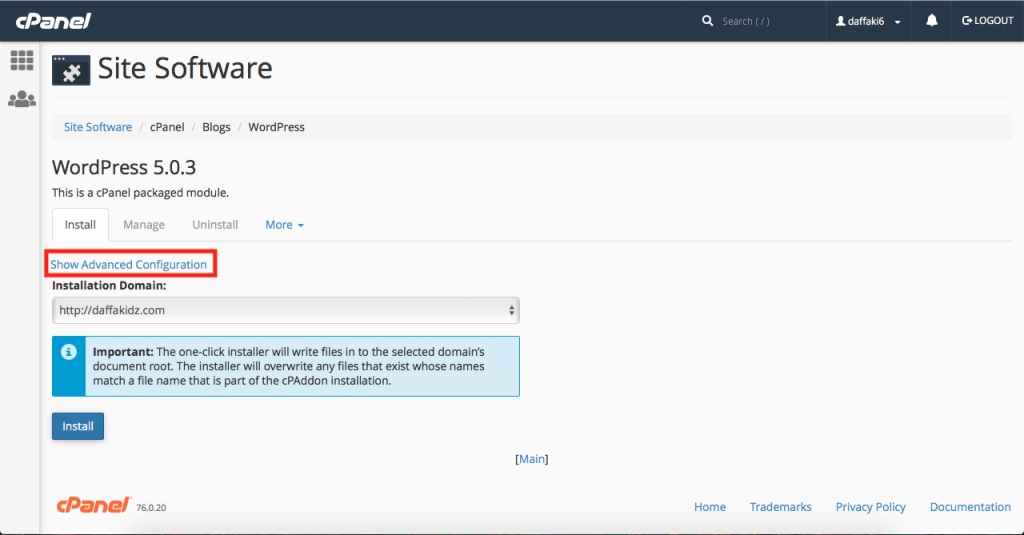
Task: Click cPanel breadcrumb entry
Action: (167, 127)
